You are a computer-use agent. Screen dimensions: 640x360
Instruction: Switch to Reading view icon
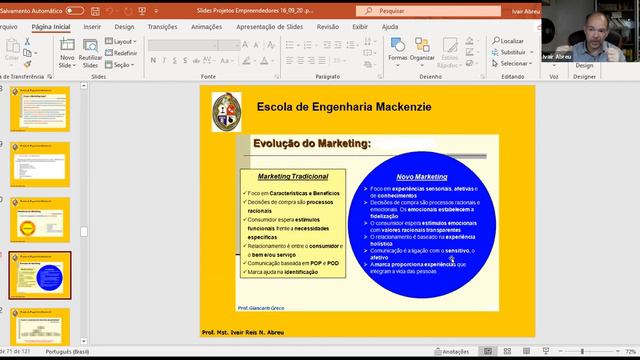[527, 351]
